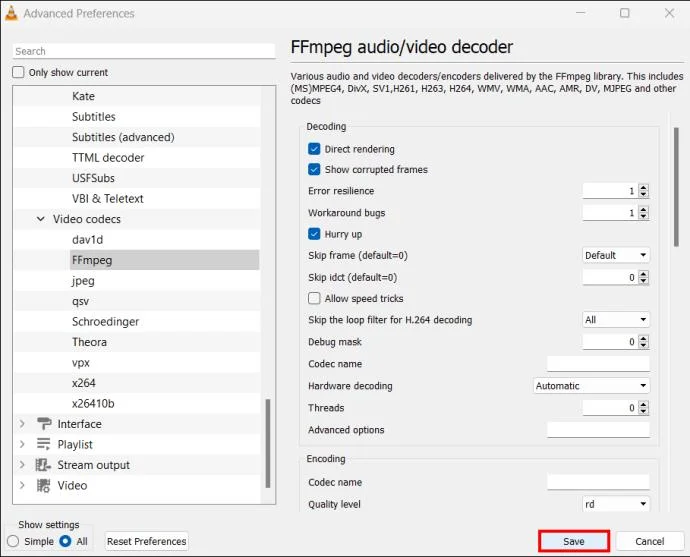This screenshot has height=557, width=690.
Task: Expand the Interface category
Action: pos(22,424)
